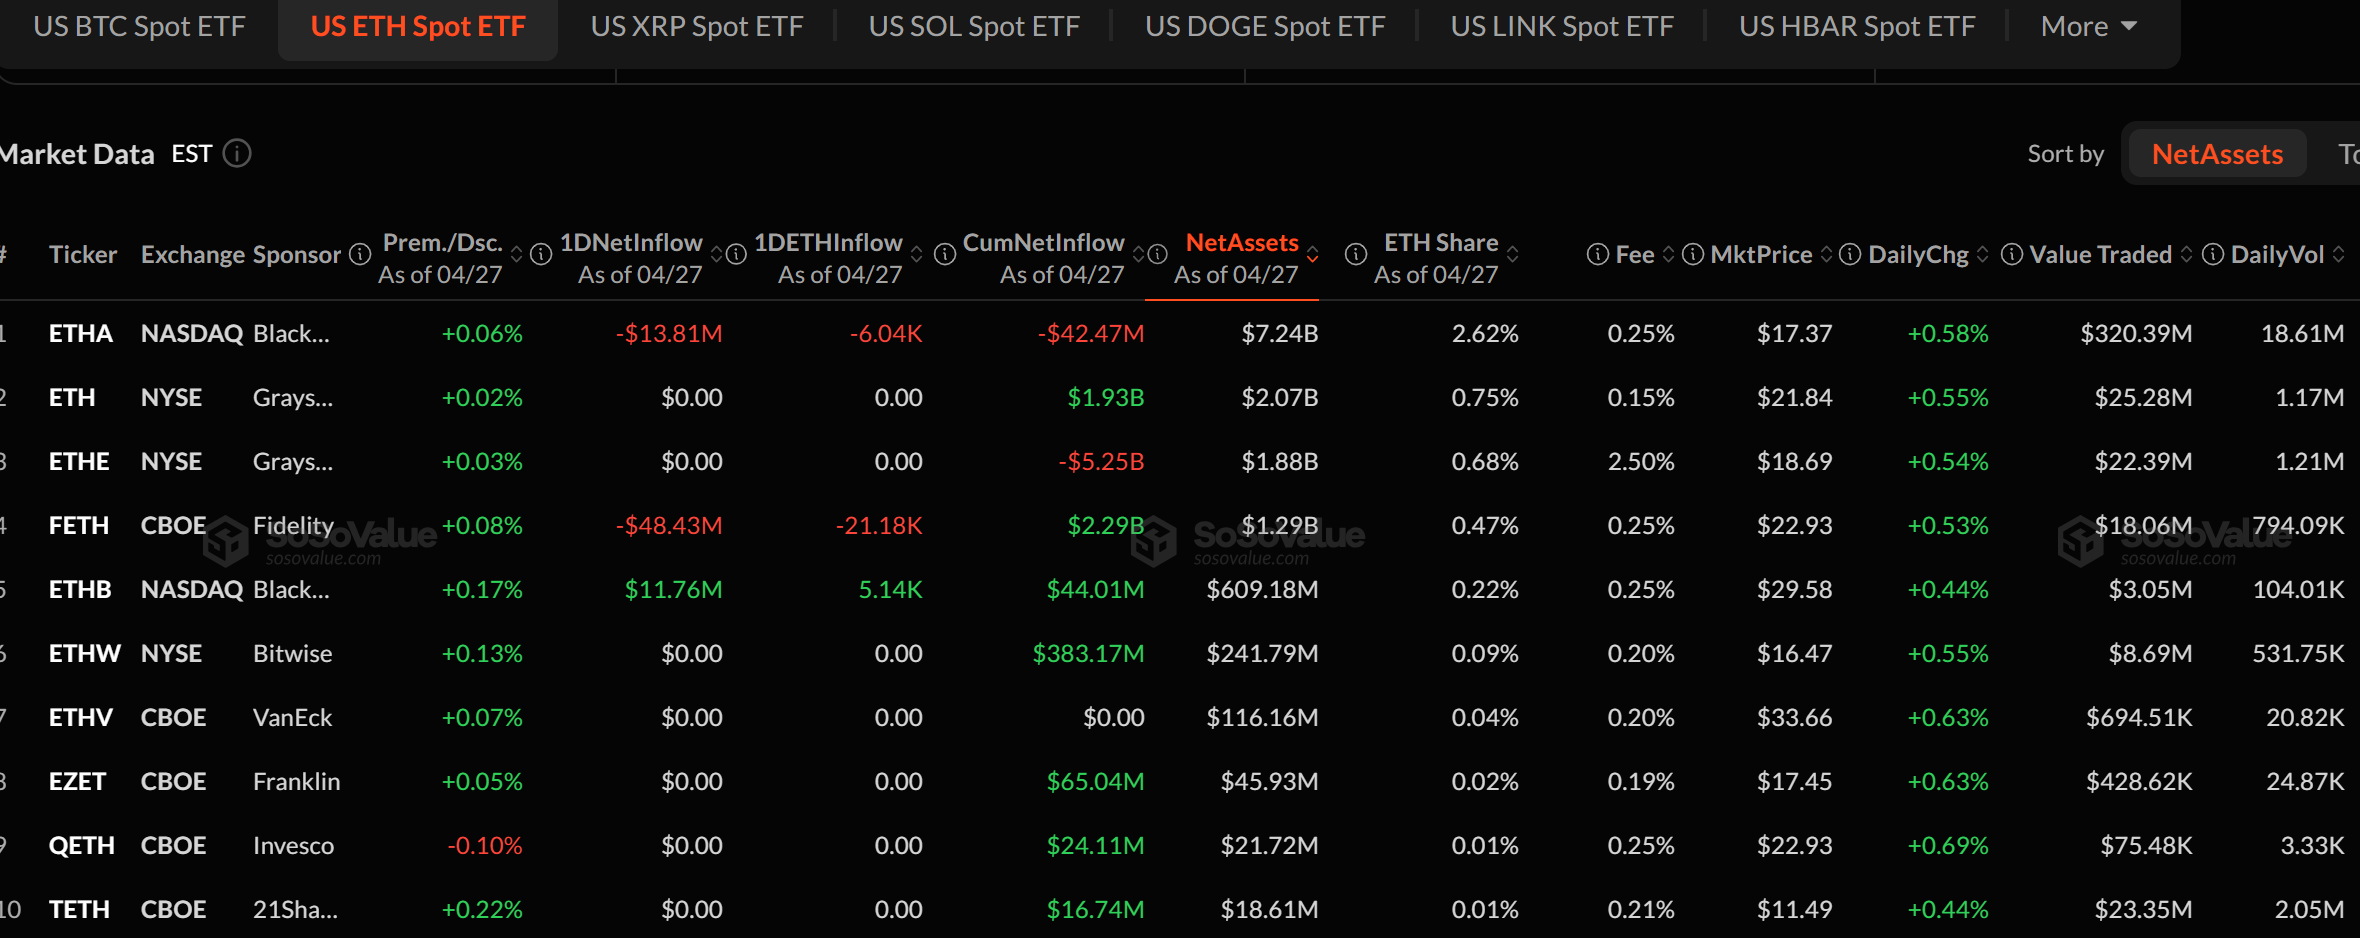
Task: Open the ETH Share sort chevron
Action: click(x=1511, y=255)
